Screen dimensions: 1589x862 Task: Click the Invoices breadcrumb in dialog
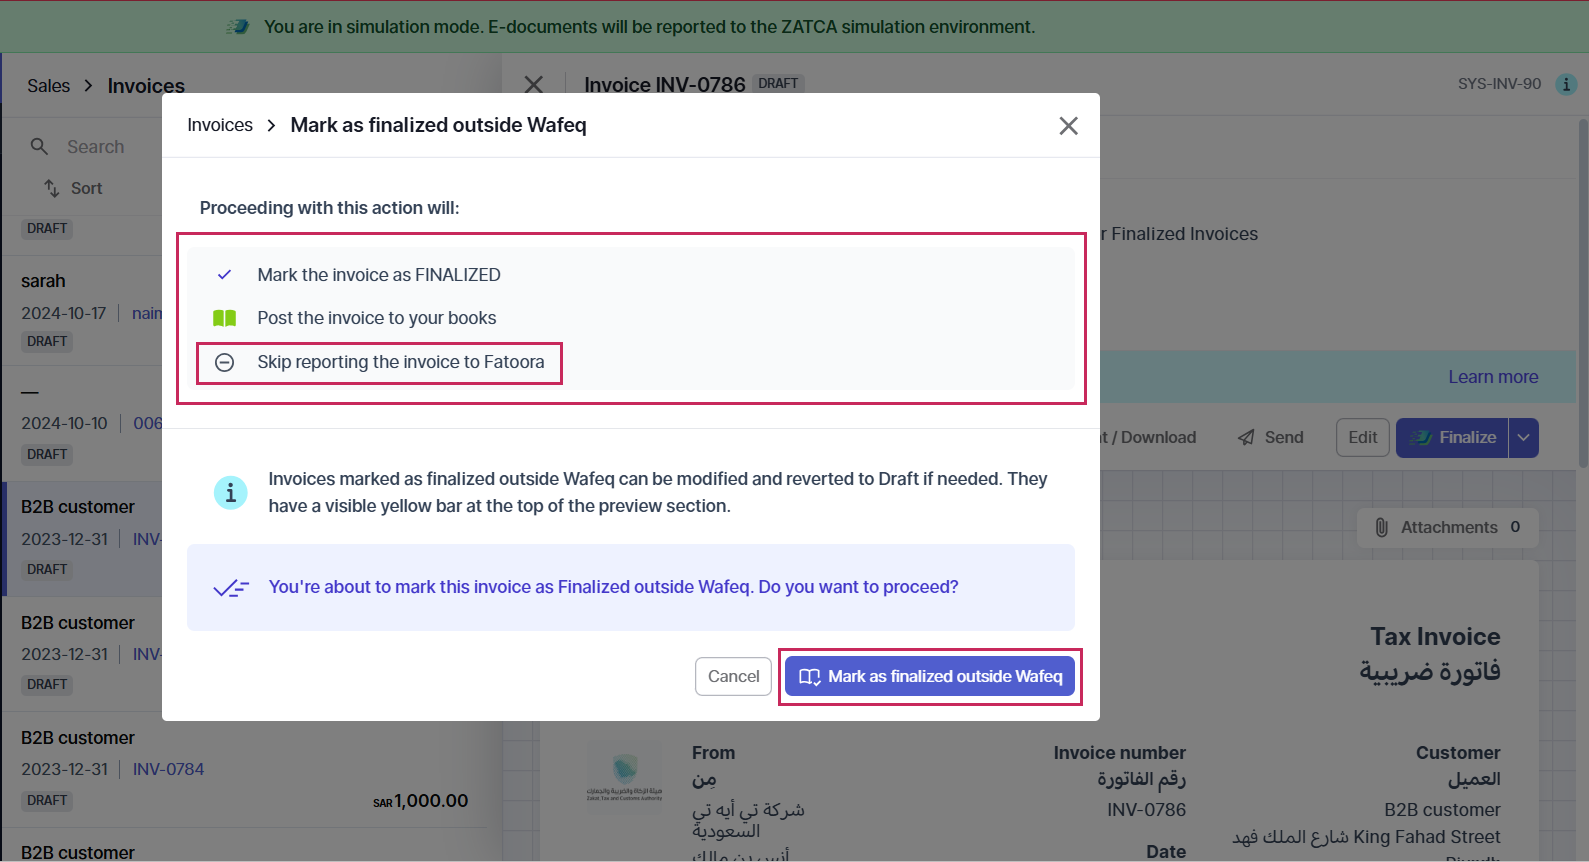[x=220, y=125]
